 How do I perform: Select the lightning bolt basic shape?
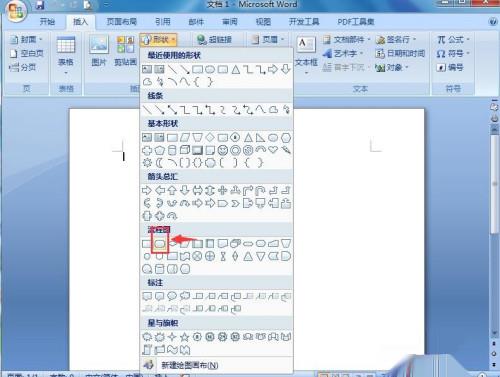286,150
